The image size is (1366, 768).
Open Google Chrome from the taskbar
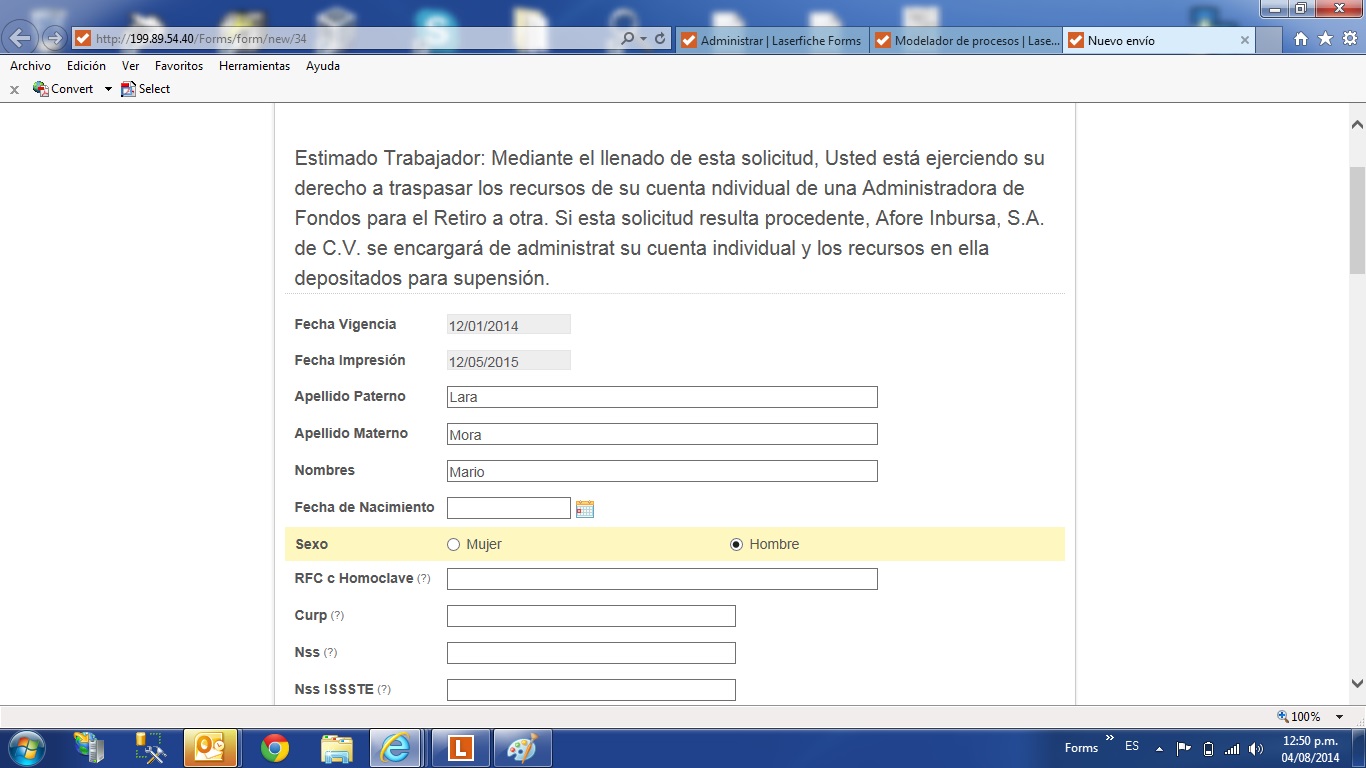click(275, 748)
